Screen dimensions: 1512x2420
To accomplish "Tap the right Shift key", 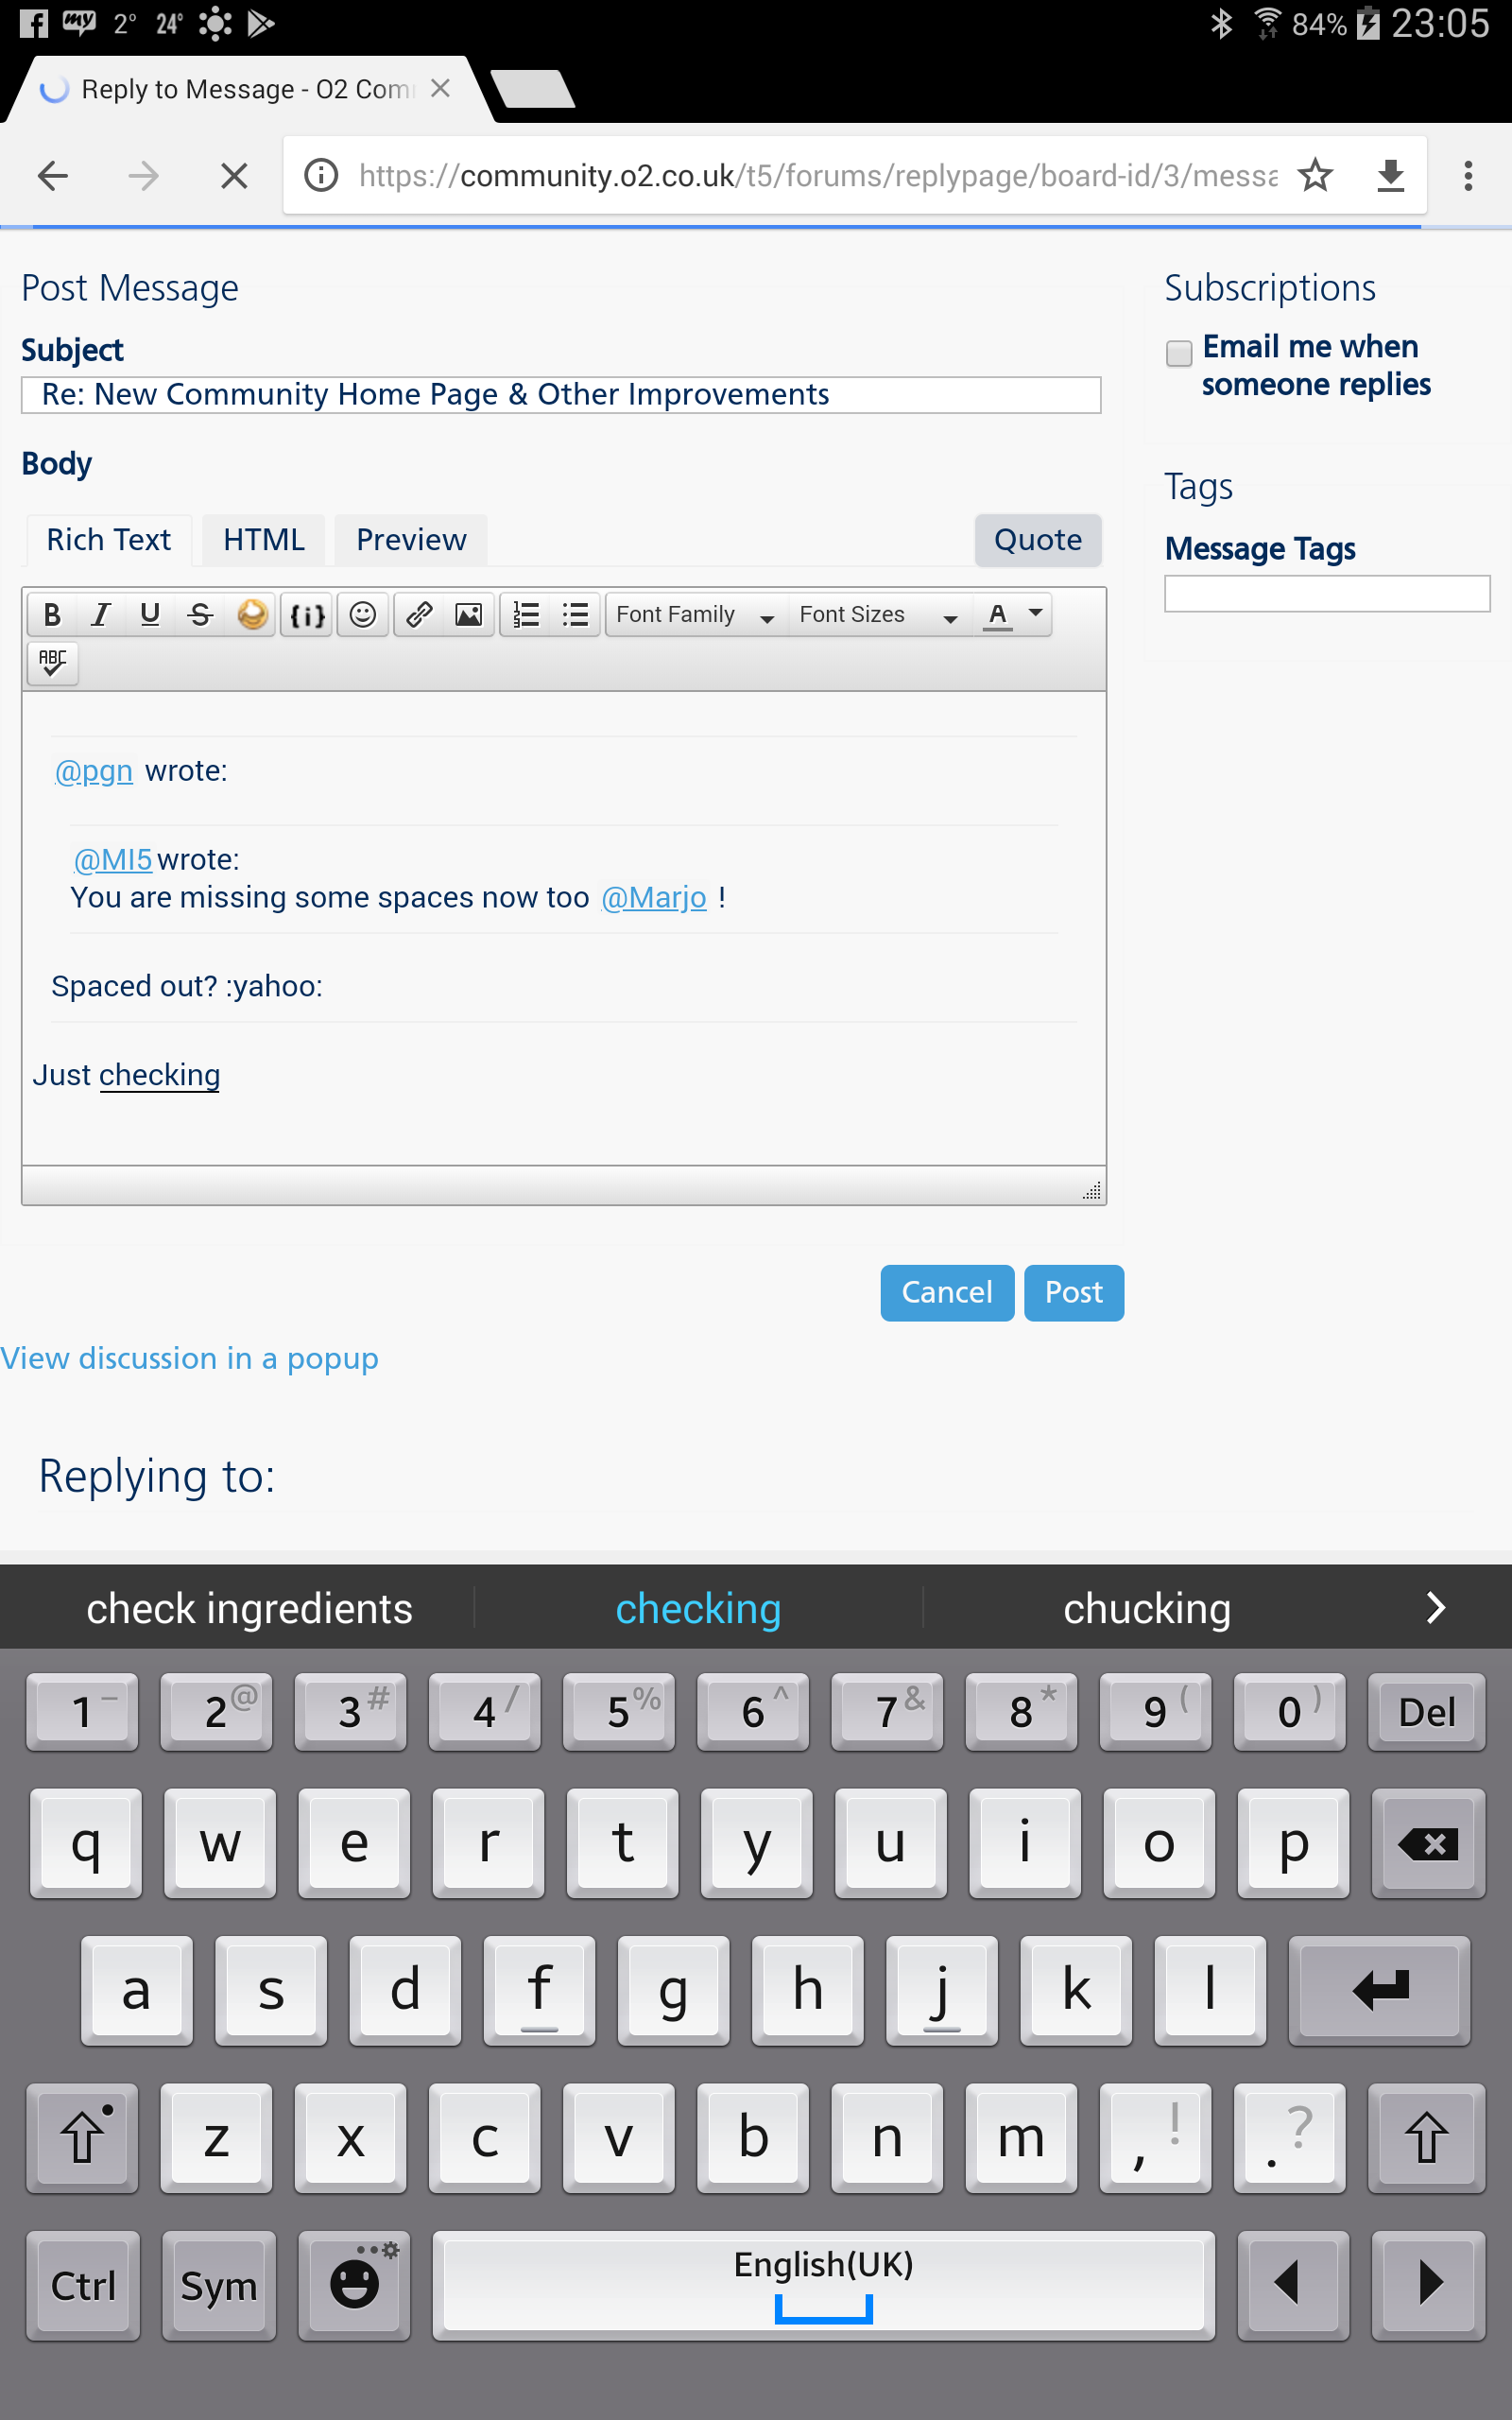I will [x=1428, y=2138].
